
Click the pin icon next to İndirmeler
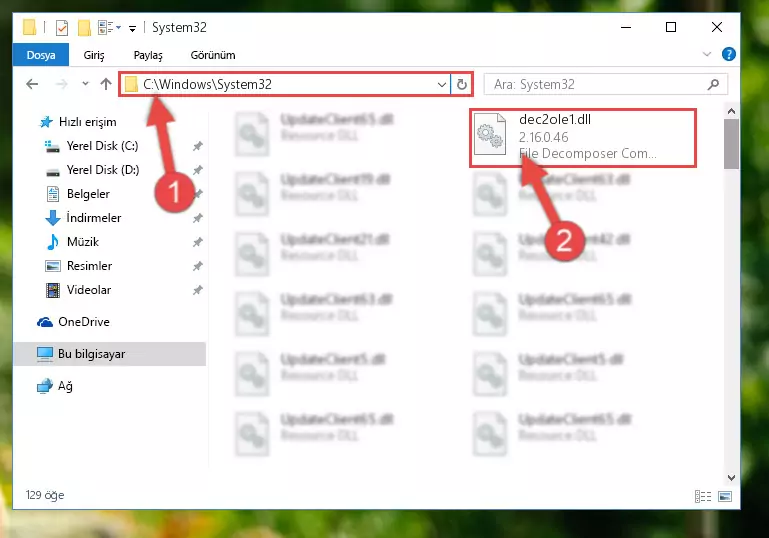click(197, 218)
